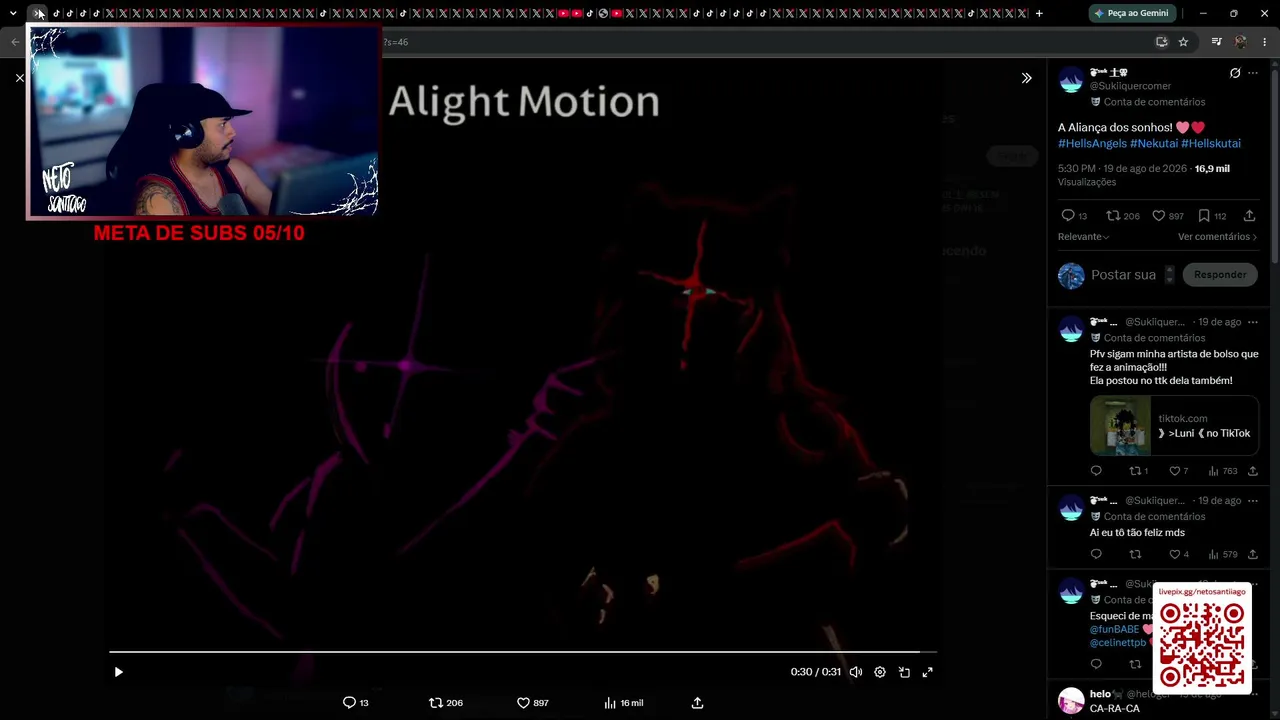Image resolution: width=1280 pixels, height=720 pixels.
Task: Share the Ai eu tô tão feliz comment
Action: (x=1252, y=554)
